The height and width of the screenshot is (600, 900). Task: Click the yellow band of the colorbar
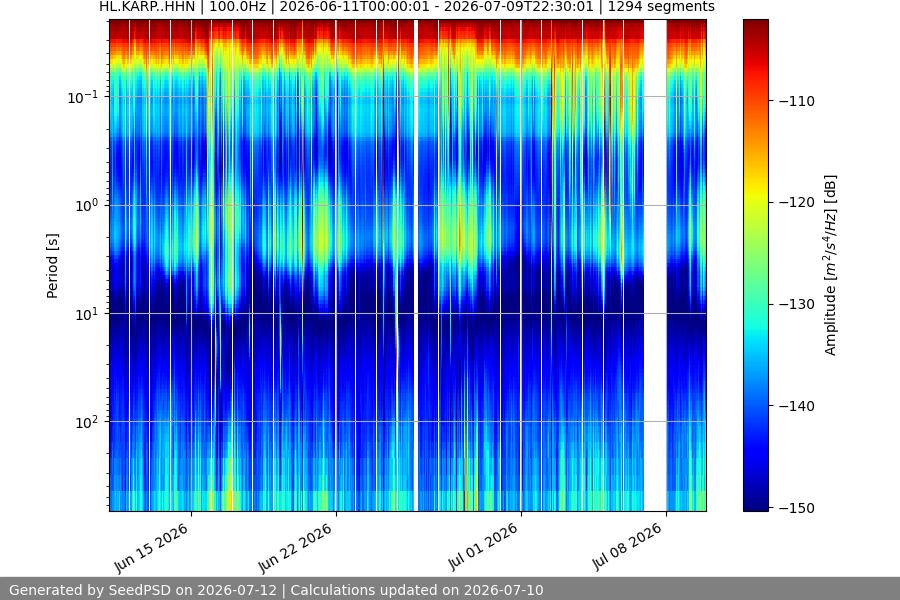point(755,192)
